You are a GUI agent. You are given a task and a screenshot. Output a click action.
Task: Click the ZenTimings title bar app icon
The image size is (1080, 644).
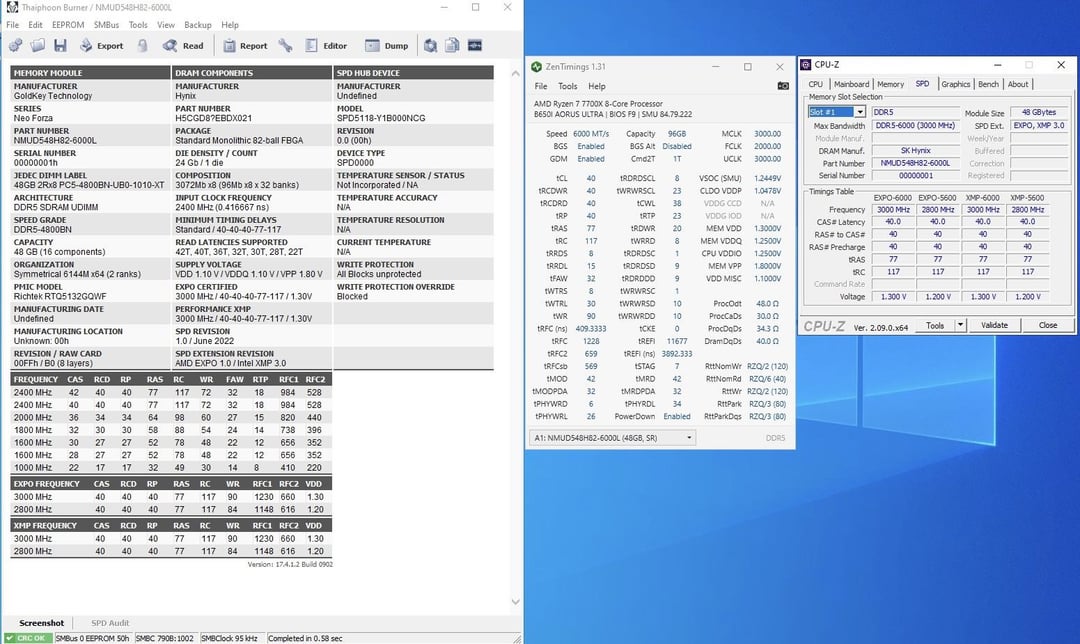pos(536,67)
